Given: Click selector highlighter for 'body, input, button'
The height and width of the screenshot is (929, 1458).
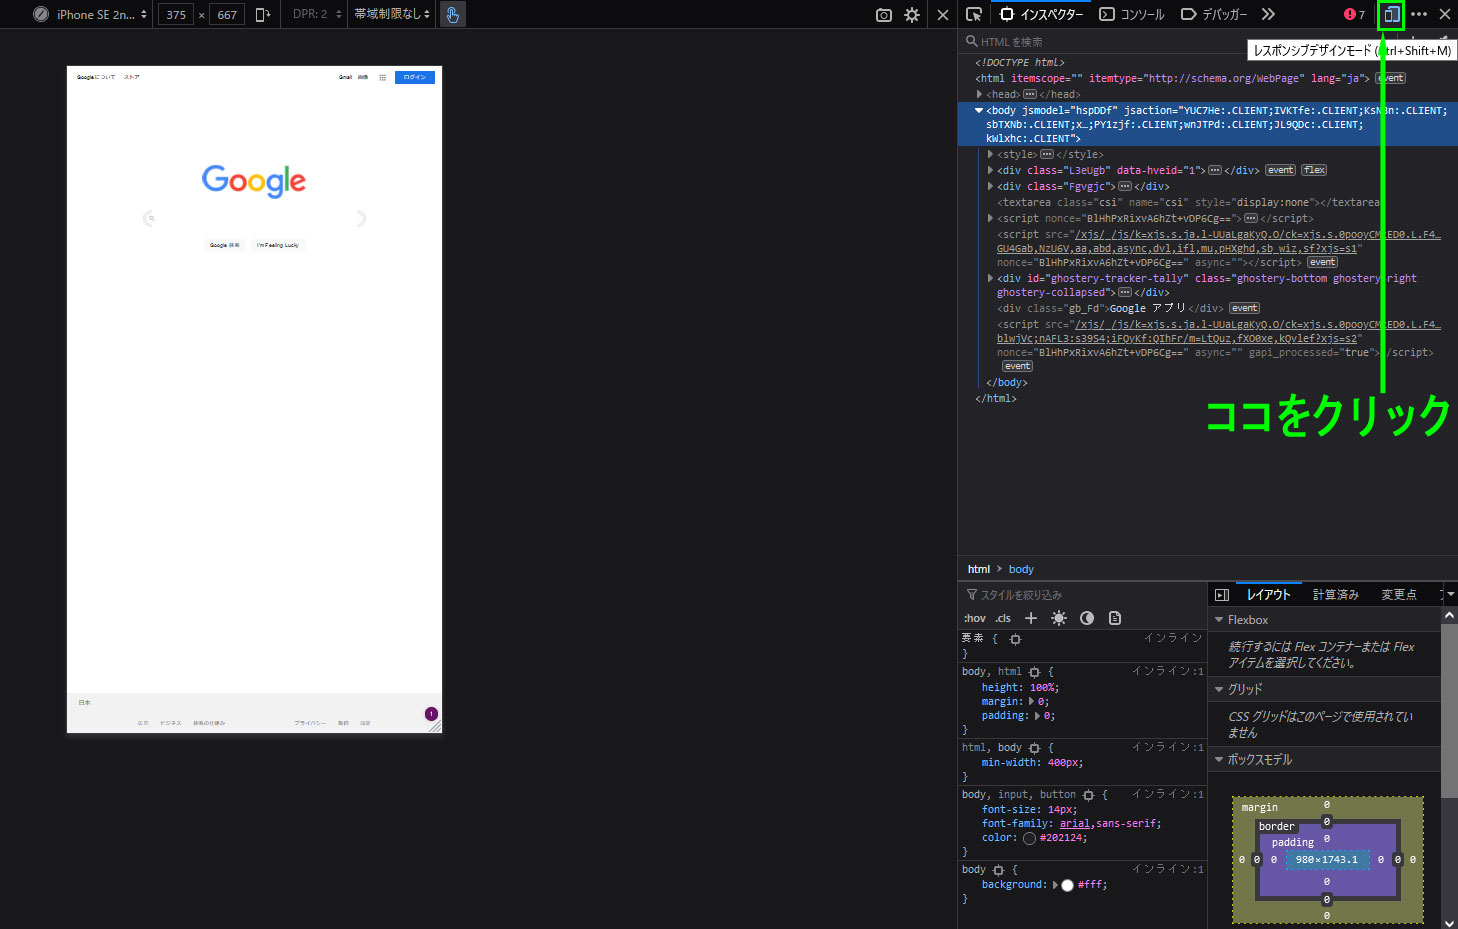Looking at the screenshot, I should [x=1088, y=795].
